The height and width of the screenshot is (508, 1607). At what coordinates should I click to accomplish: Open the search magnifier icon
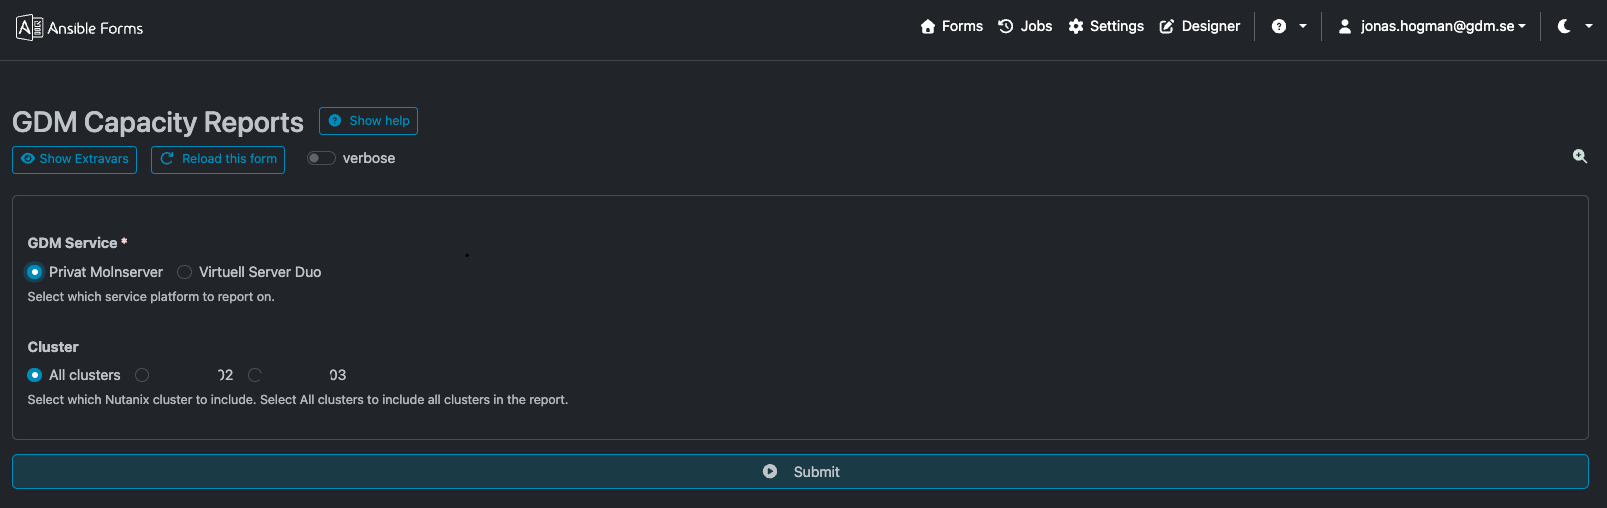(x=1580, y=156)
